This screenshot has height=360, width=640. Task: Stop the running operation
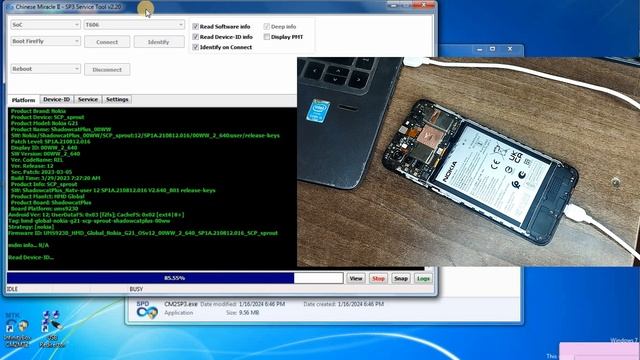click(x=378, y=278)
